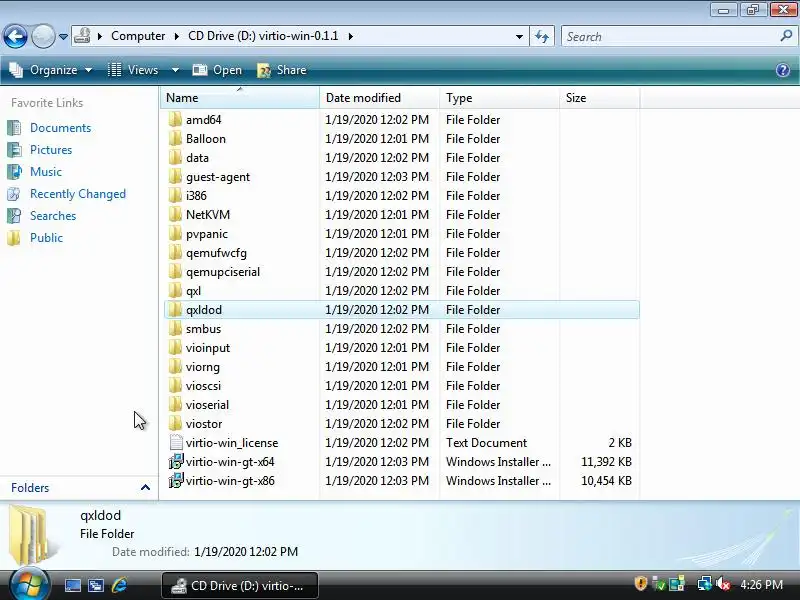Select the vioserial folder icon
800x600 pixels.
[175, 405]
